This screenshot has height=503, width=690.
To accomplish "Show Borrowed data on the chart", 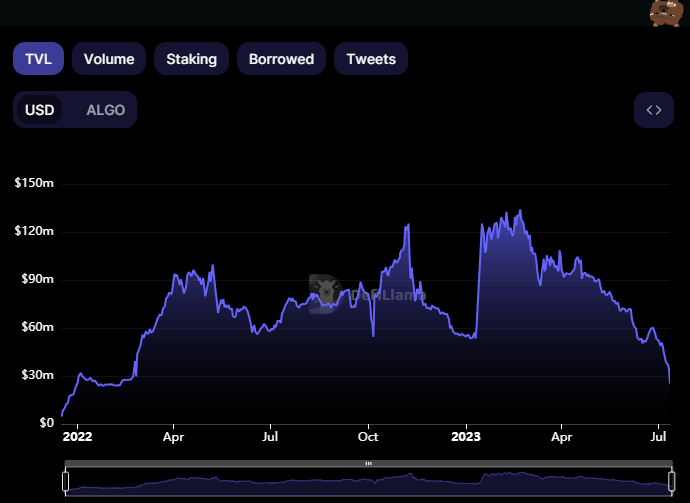I will tap(281, 59).
